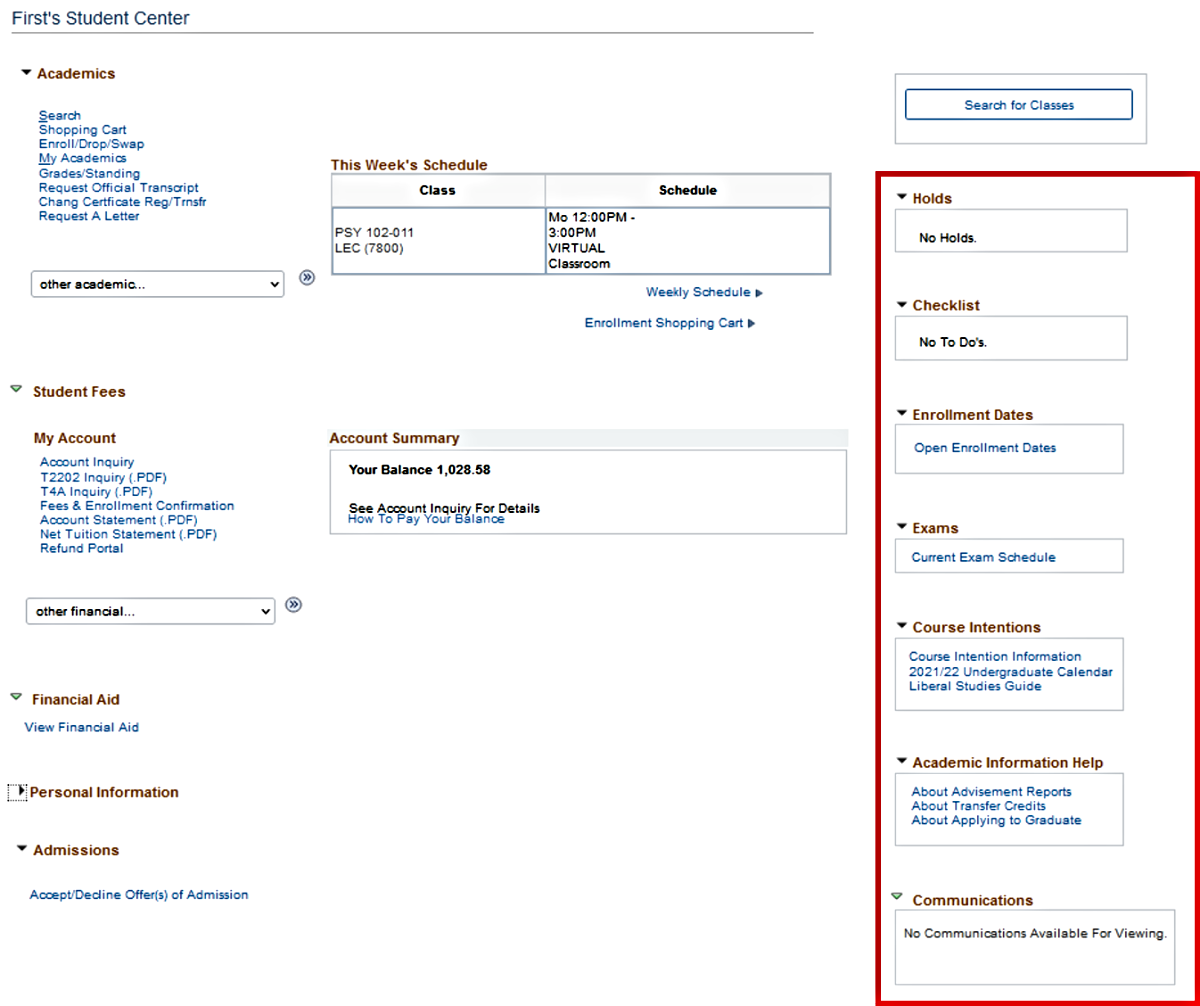Viewport: 1200px width, 1006px height.
Task: Click the Search for Classes button
Action: point(1019,105)
